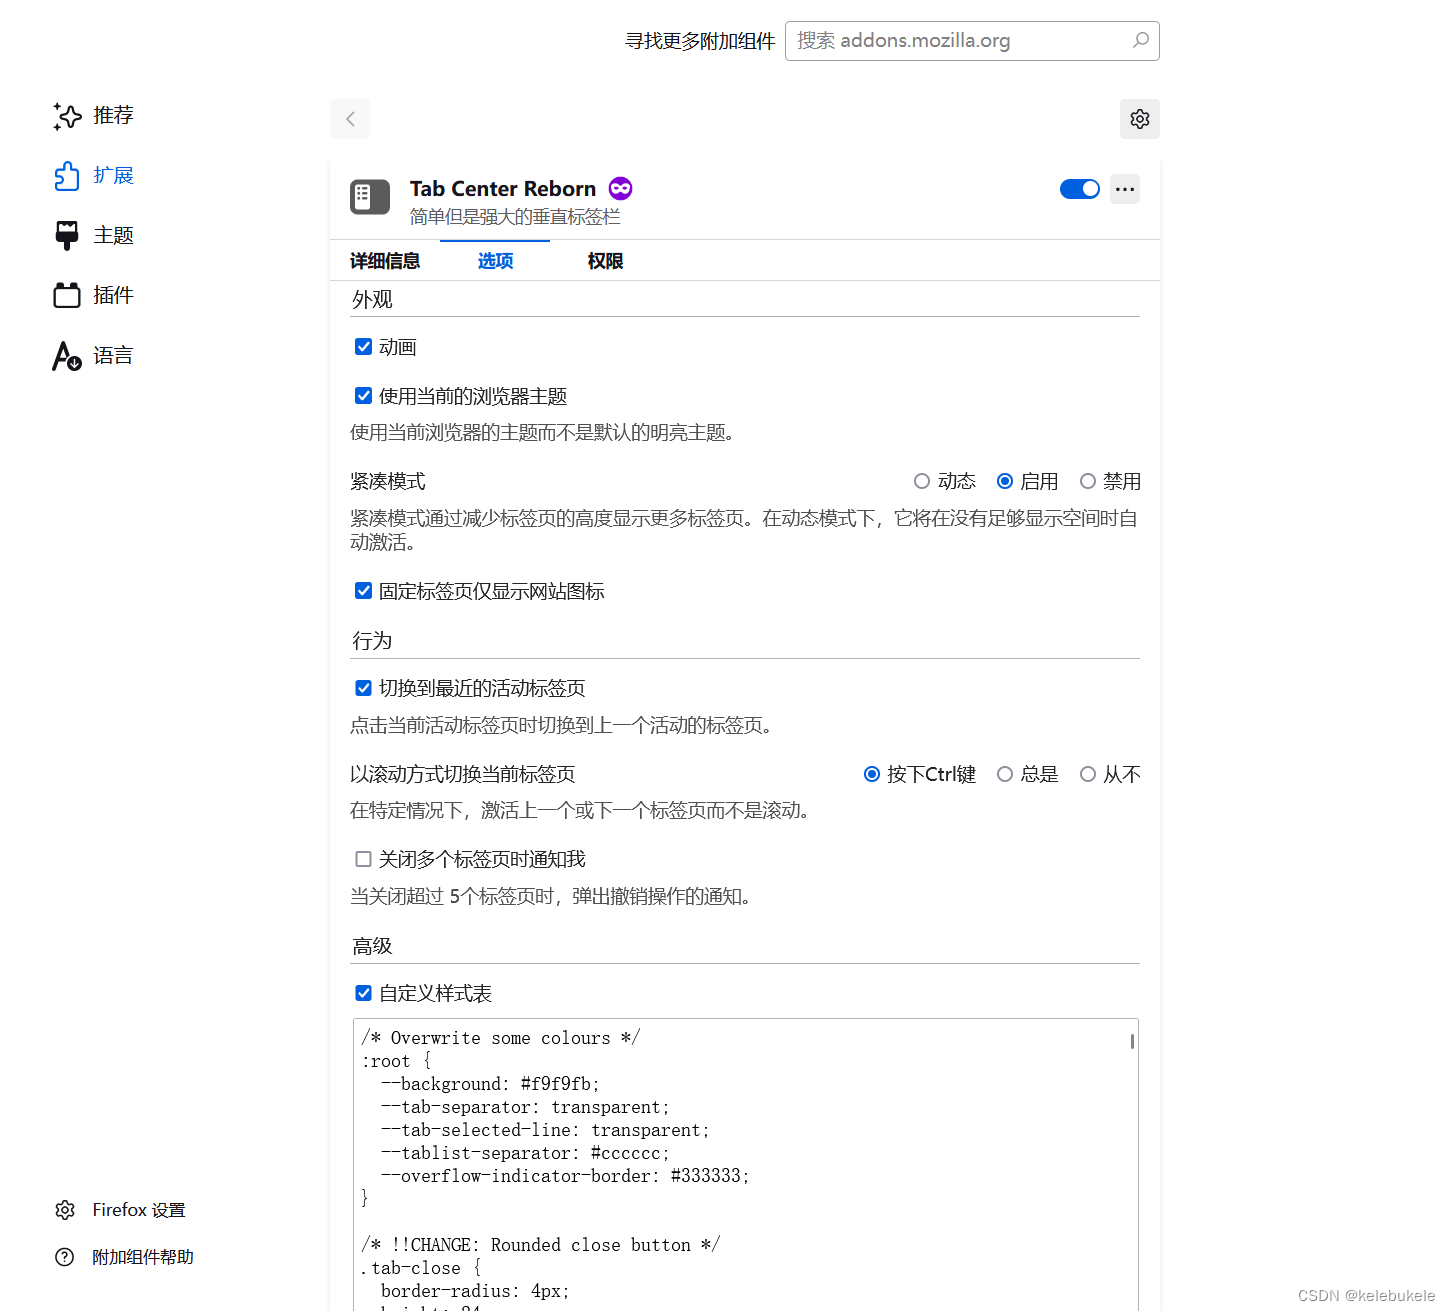
Task: Click the 以滚动方式切换当前标签页 label
Action: point(463,775)
